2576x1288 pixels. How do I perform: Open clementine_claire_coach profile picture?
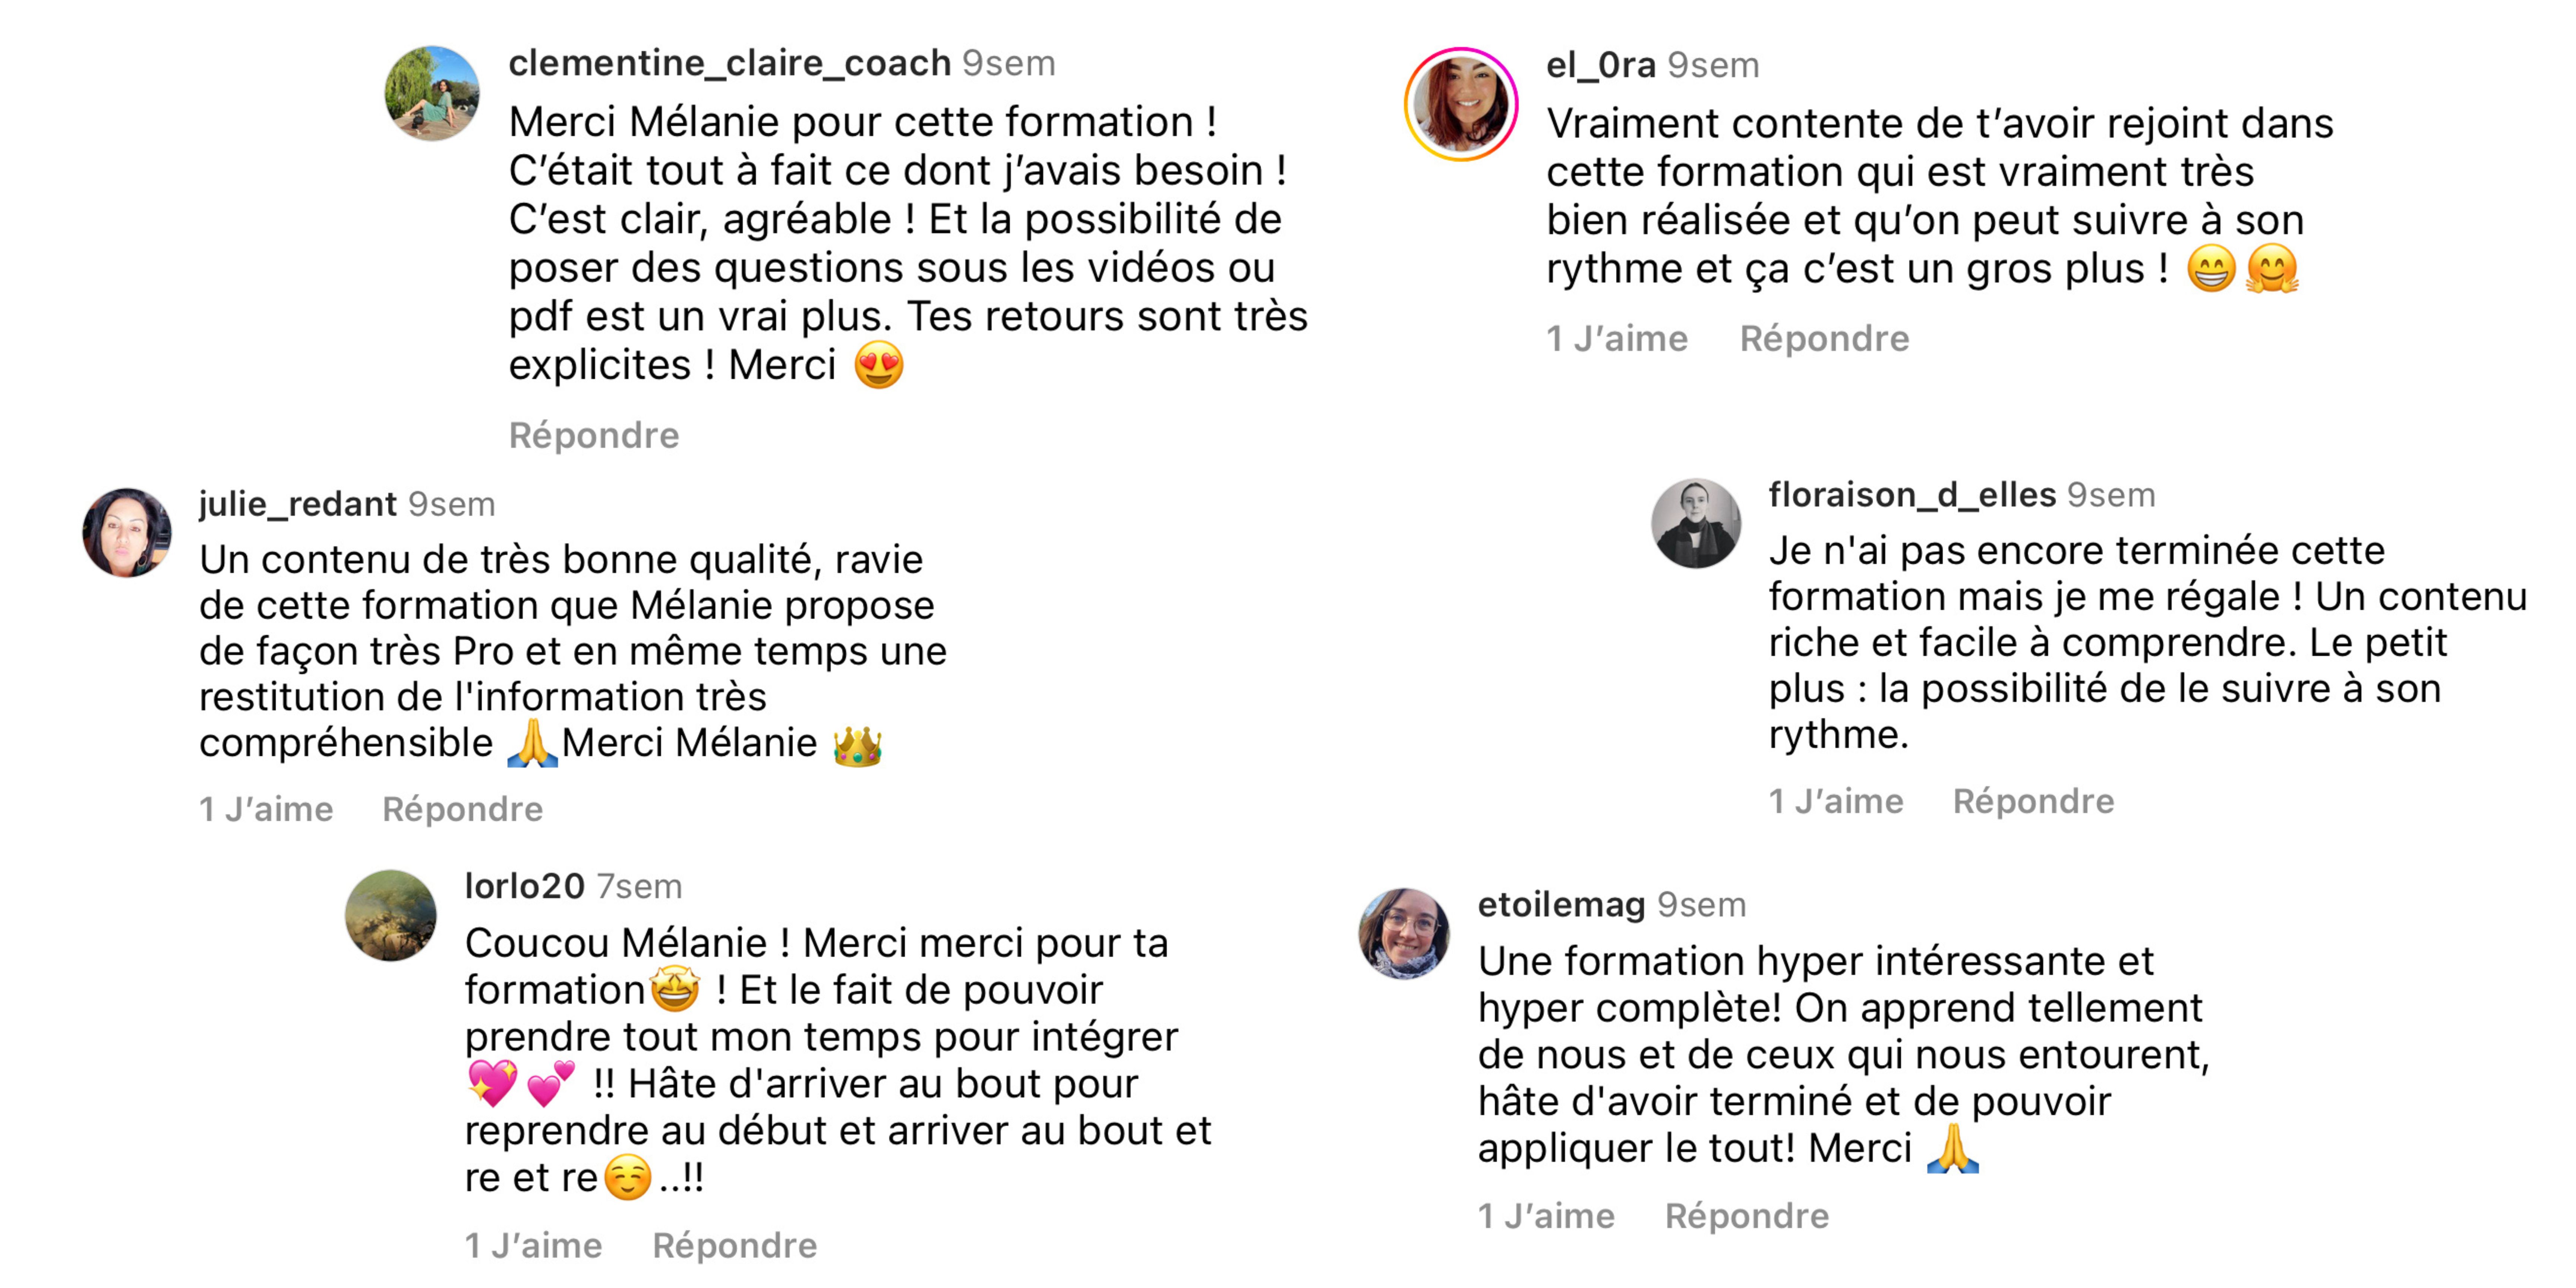[x=432, y=93]
